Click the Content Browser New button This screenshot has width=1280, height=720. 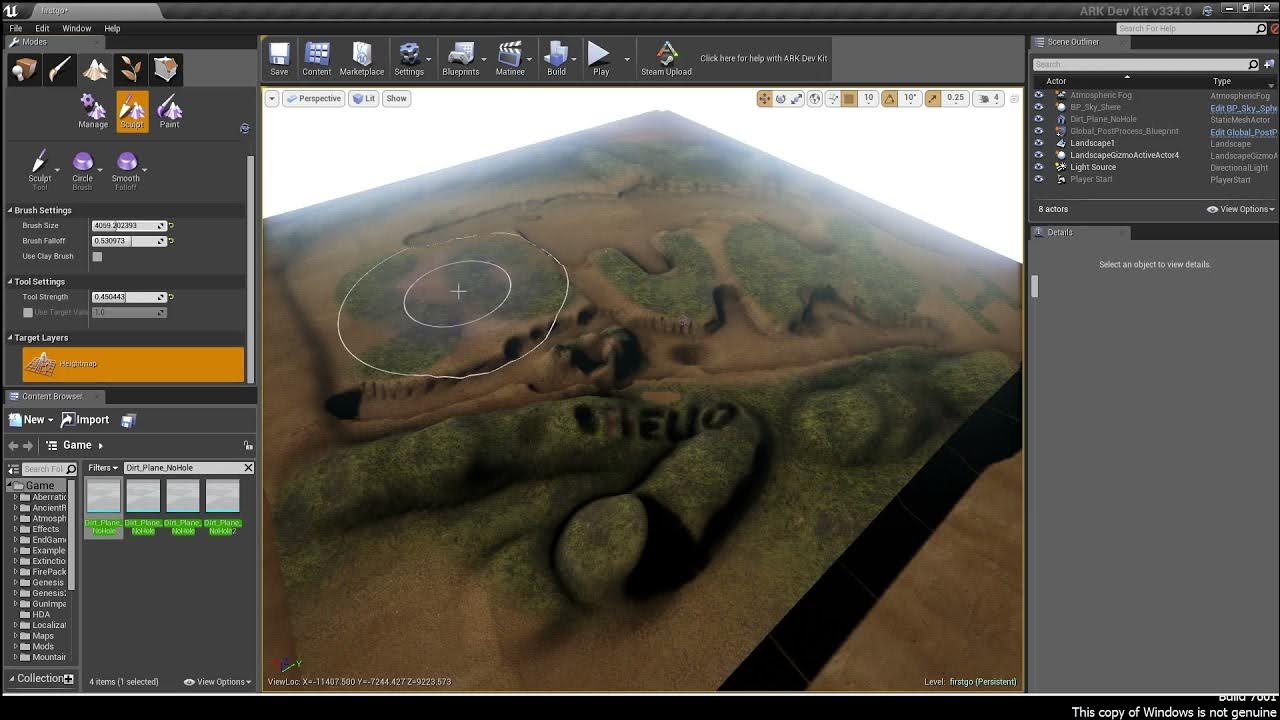coord(31,420)
